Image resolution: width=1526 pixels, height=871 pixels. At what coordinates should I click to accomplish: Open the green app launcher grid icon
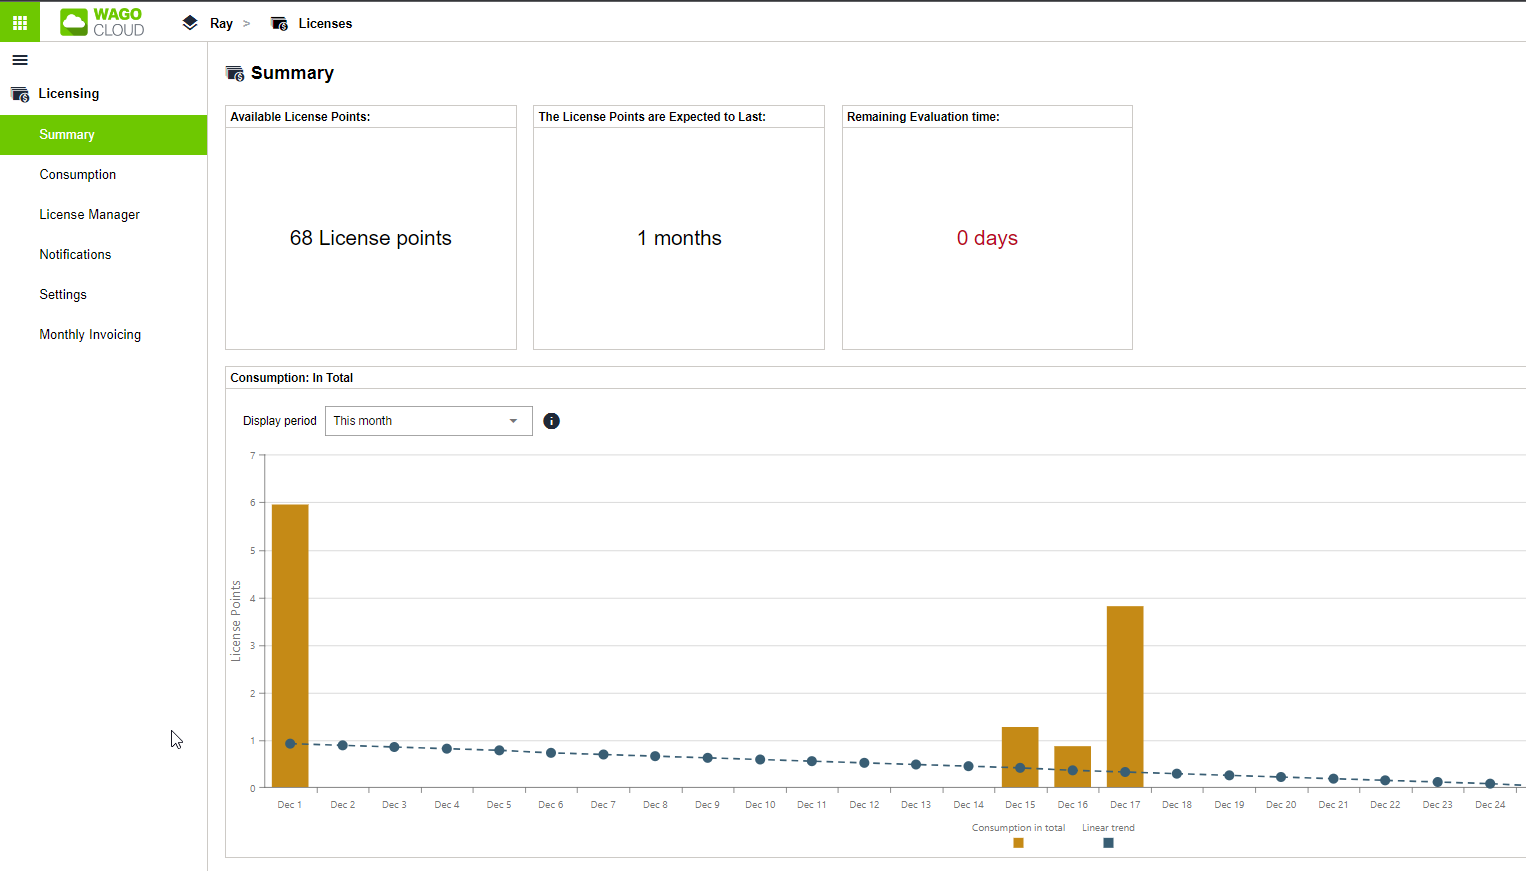[20, 22]
